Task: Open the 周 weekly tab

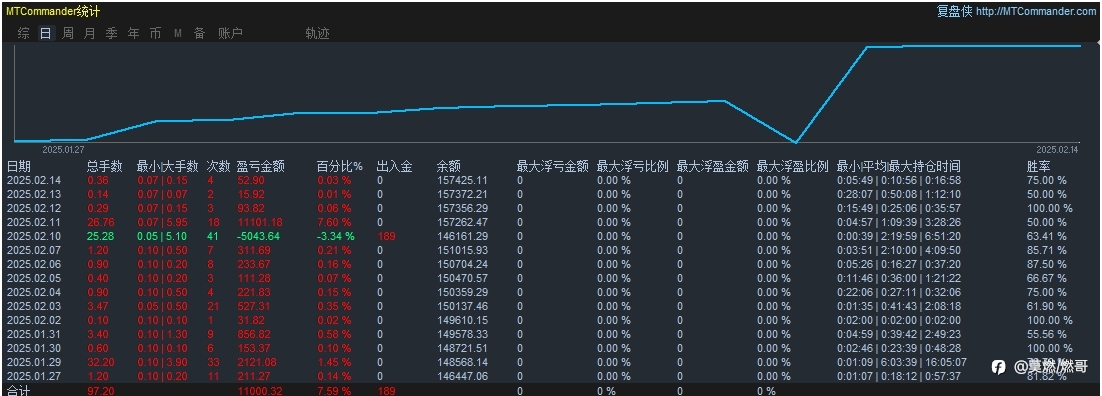Action: [x=67, y=33]
